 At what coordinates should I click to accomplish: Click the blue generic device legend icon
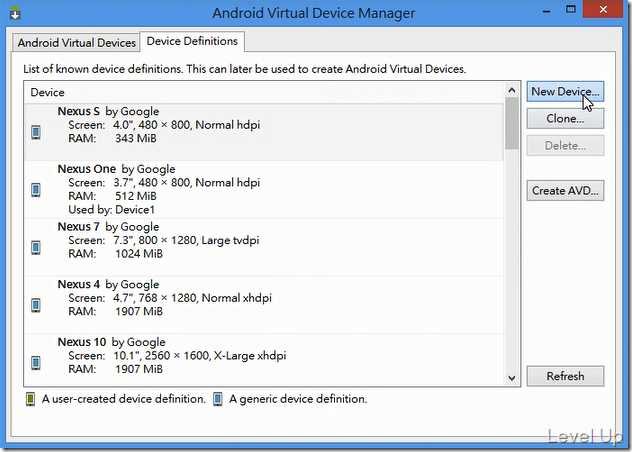pyautogui.click(x=218, y=399)
